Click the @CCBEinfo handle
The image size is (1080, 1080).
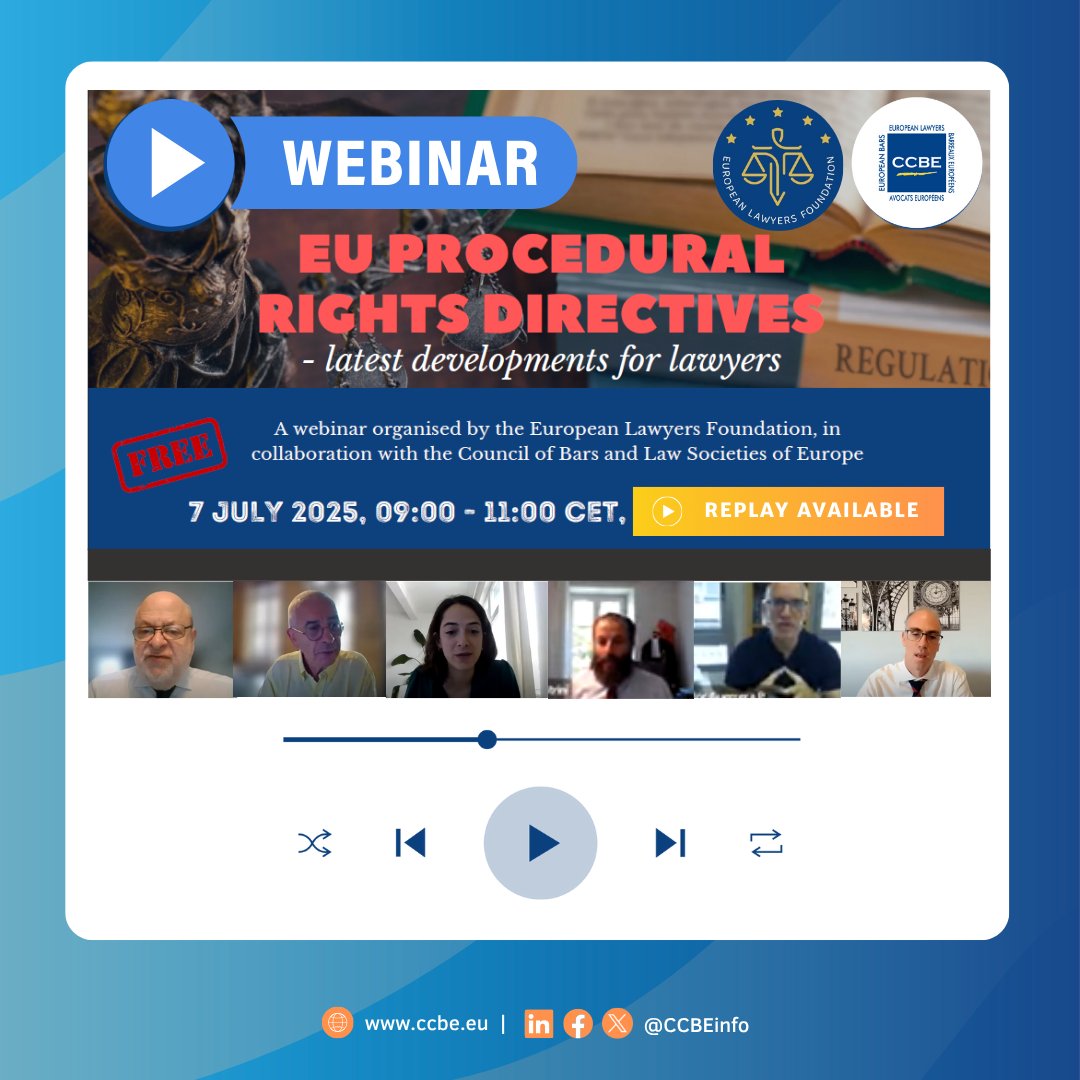(x=696, y=1025)
